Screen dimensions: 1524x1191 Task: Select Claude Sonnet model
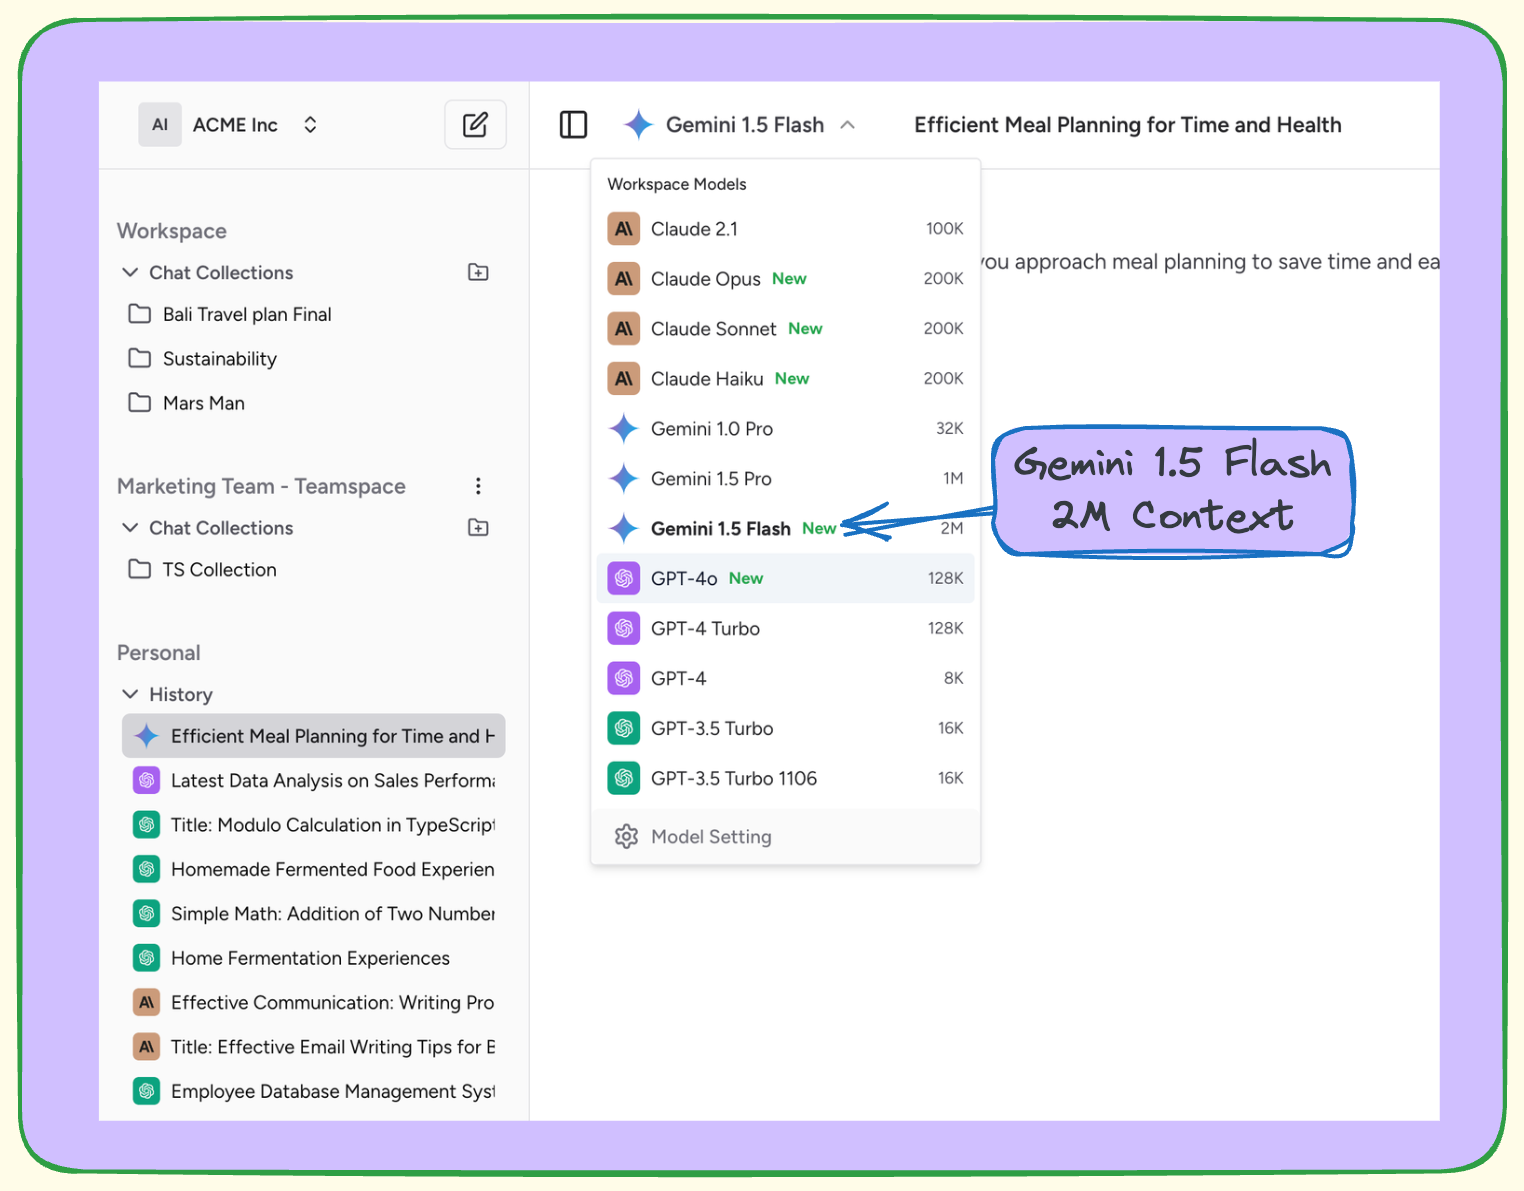pyautogui.click(x=785, y=329)
